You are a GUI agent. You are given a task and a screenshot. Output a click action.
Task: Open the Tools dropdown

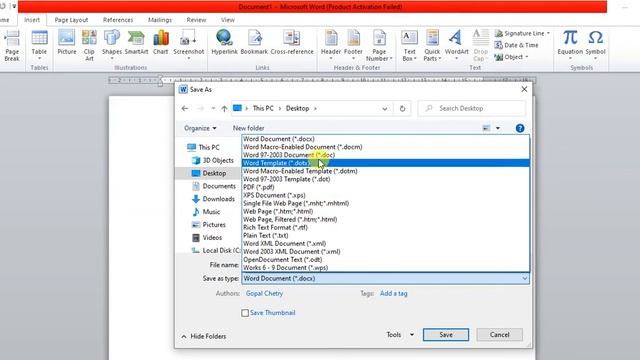click(400, 335)
